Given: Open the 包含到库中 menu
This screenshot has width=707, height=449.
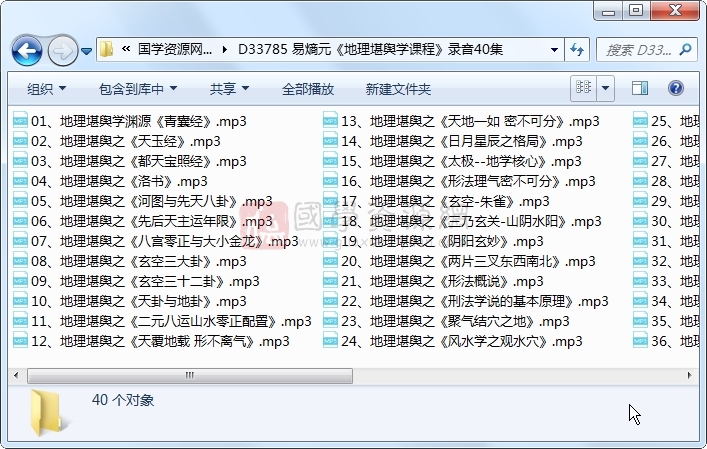Looking at the screenshot, I should (x=138, y=88).
